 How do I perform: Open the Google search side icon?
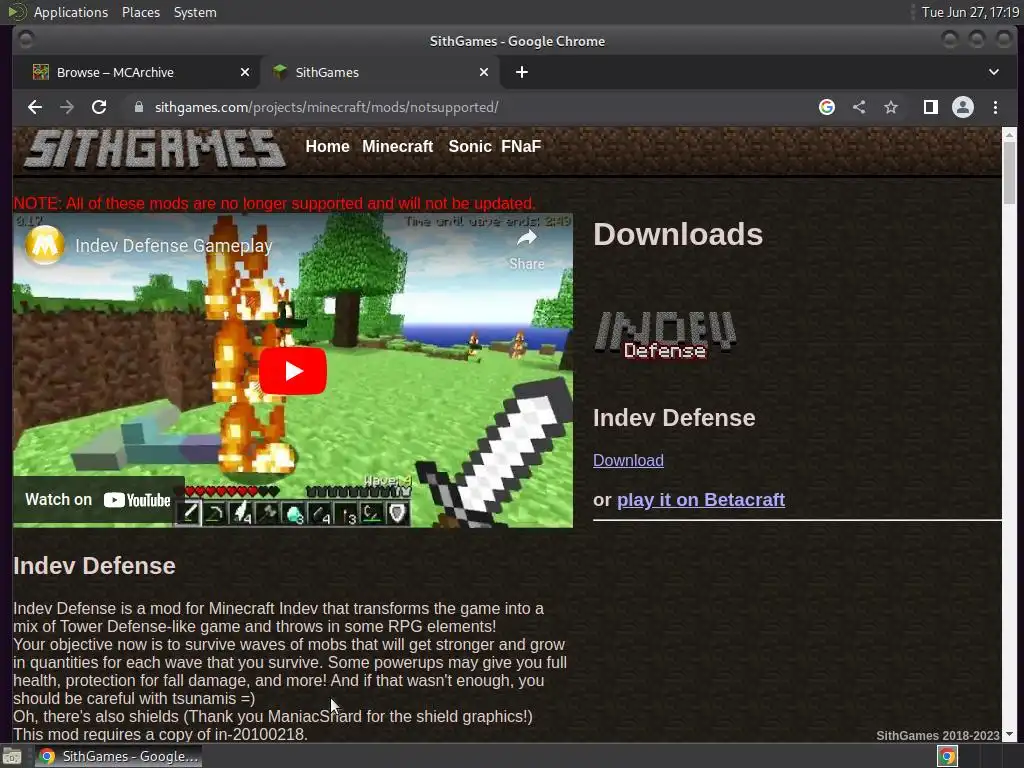coord(827,107)
